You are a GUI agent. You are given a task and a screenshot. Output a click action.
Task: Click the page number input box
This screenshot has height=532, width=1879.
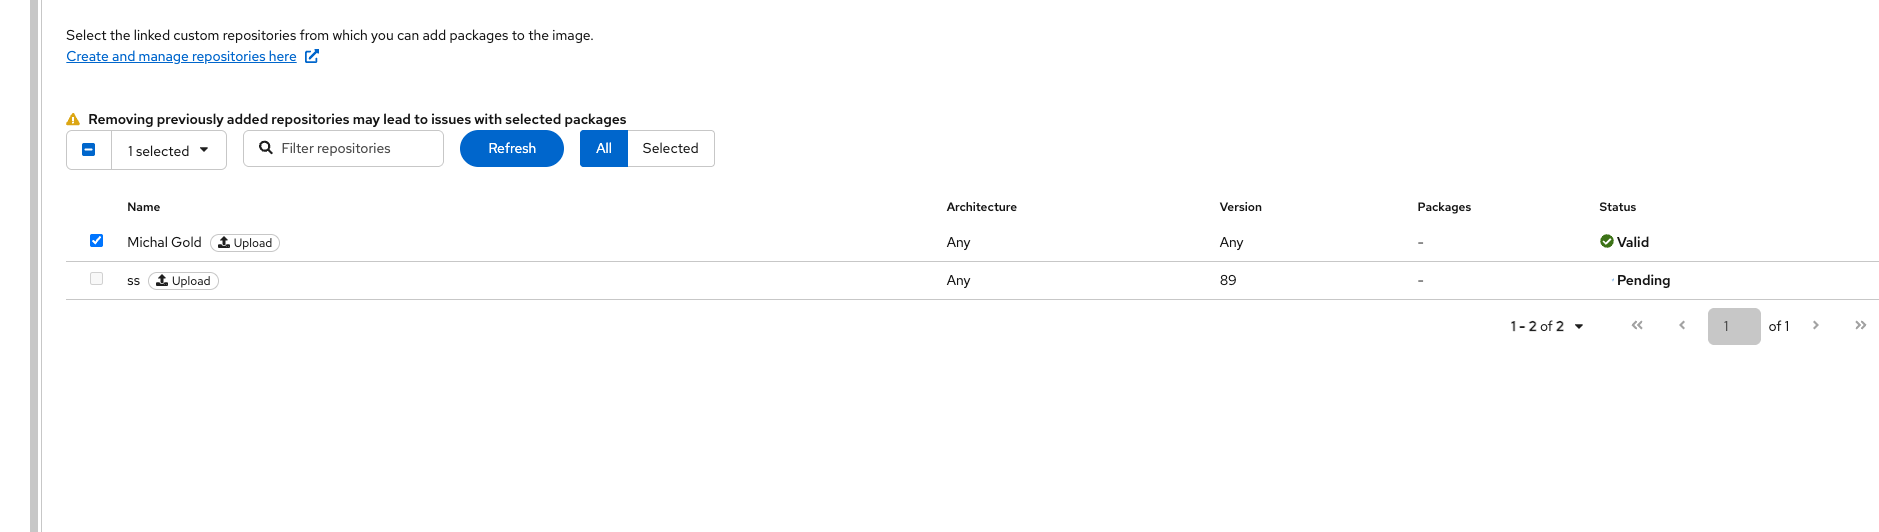(1734, 326)
